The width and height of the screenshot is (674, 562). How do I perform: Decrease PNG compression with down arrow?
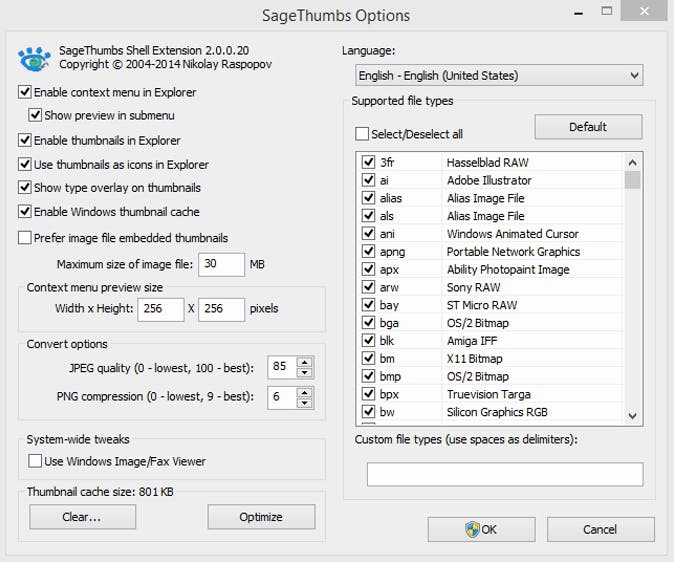tap(305, 402)
